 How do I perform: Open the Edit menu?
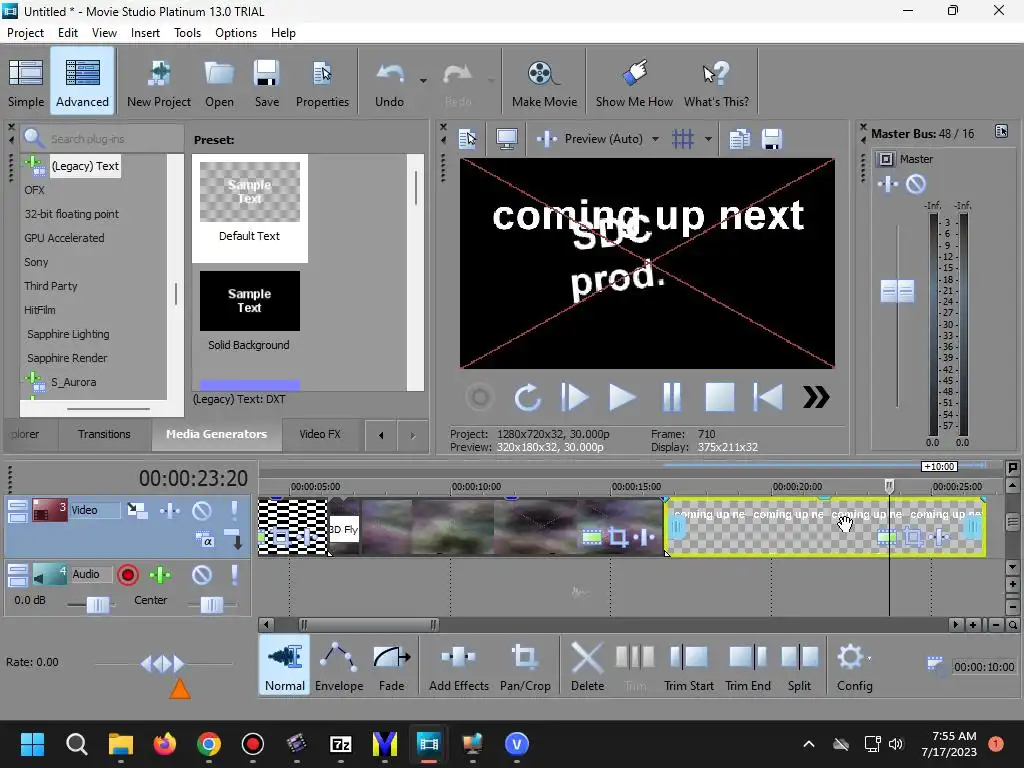(x=68, y=33)
